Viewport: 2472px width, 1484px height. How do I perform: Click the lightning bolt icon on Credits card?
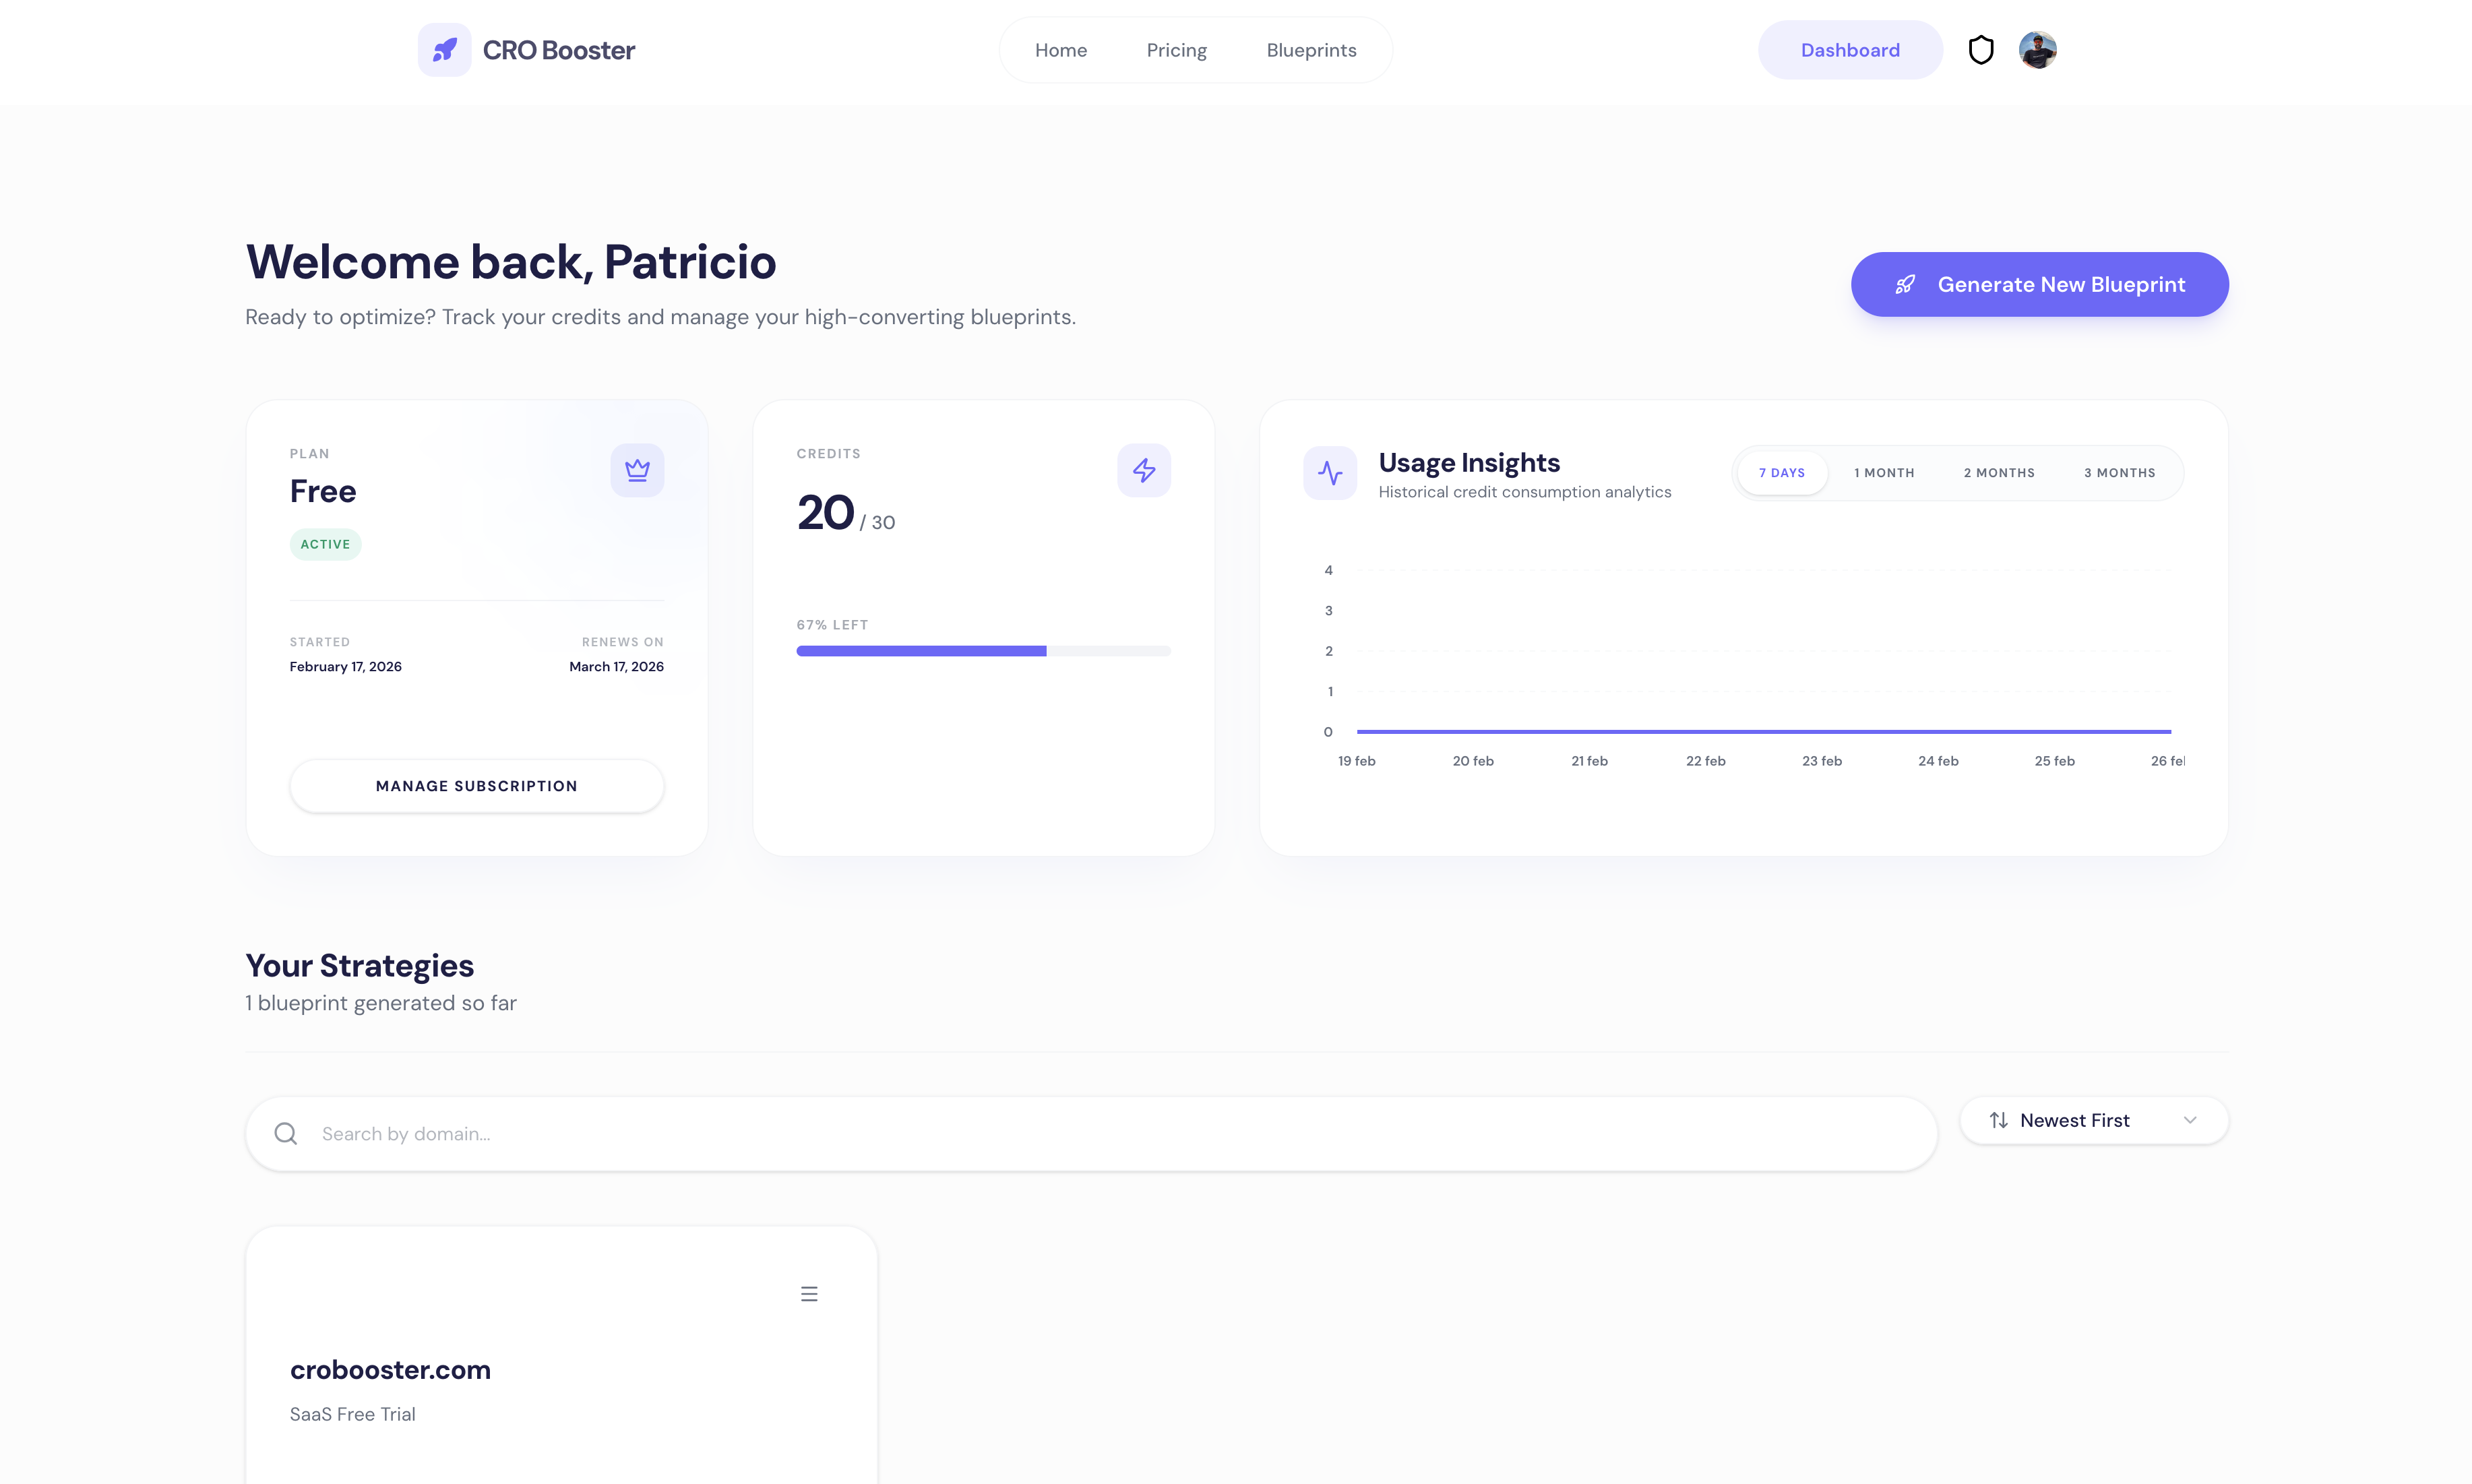(x=1144, y=469)
